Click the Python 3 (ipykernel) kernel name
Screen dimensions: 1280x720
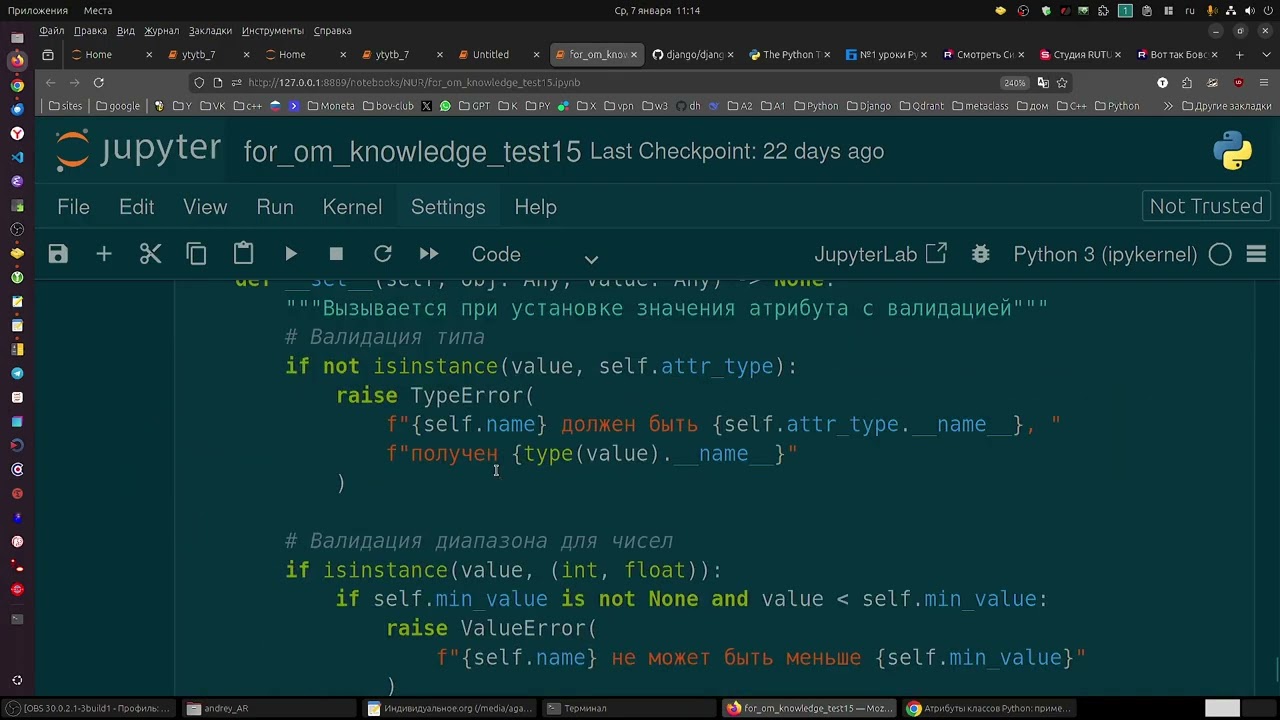pos(1105,254)
